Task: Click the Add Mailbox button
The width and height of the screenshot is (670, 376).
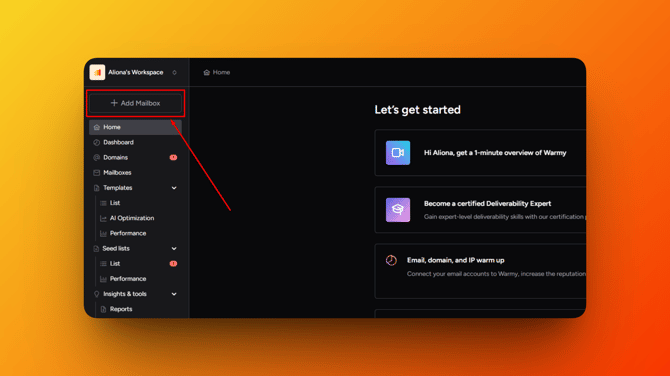Action: pos(135,103)
